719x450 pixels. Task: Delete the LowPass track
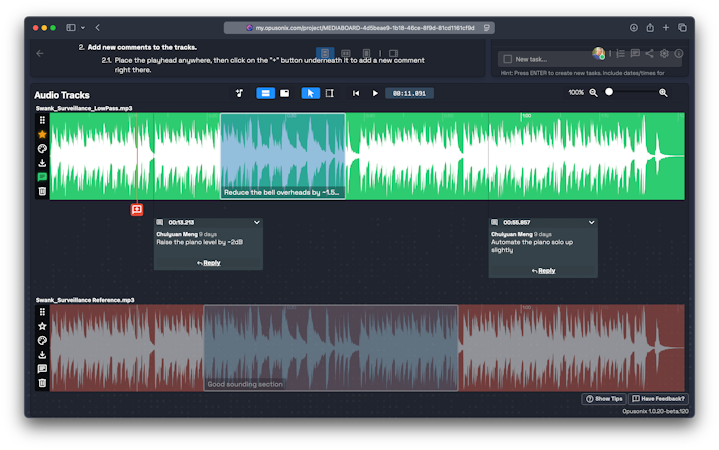[42, 191]
